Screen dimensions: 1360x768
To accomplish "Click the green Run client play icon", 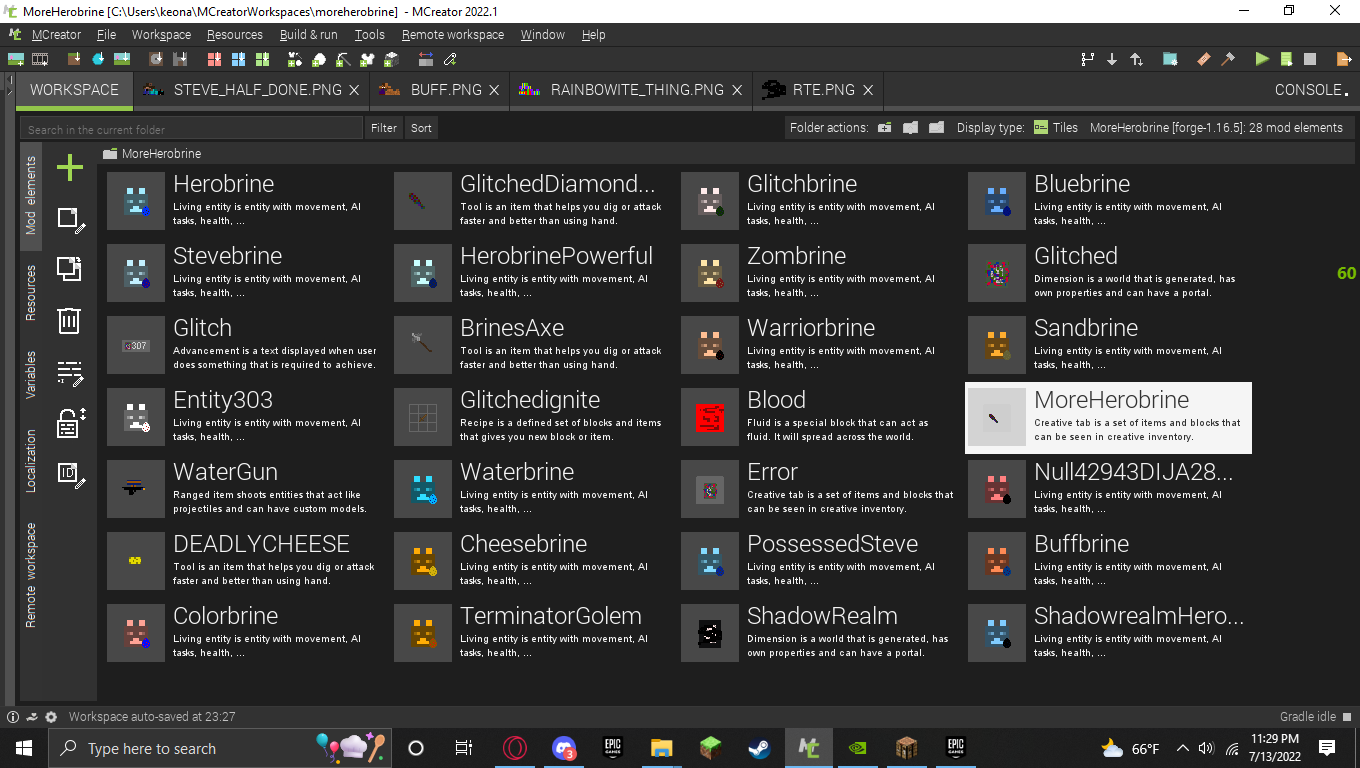I will click(1262, 59).
